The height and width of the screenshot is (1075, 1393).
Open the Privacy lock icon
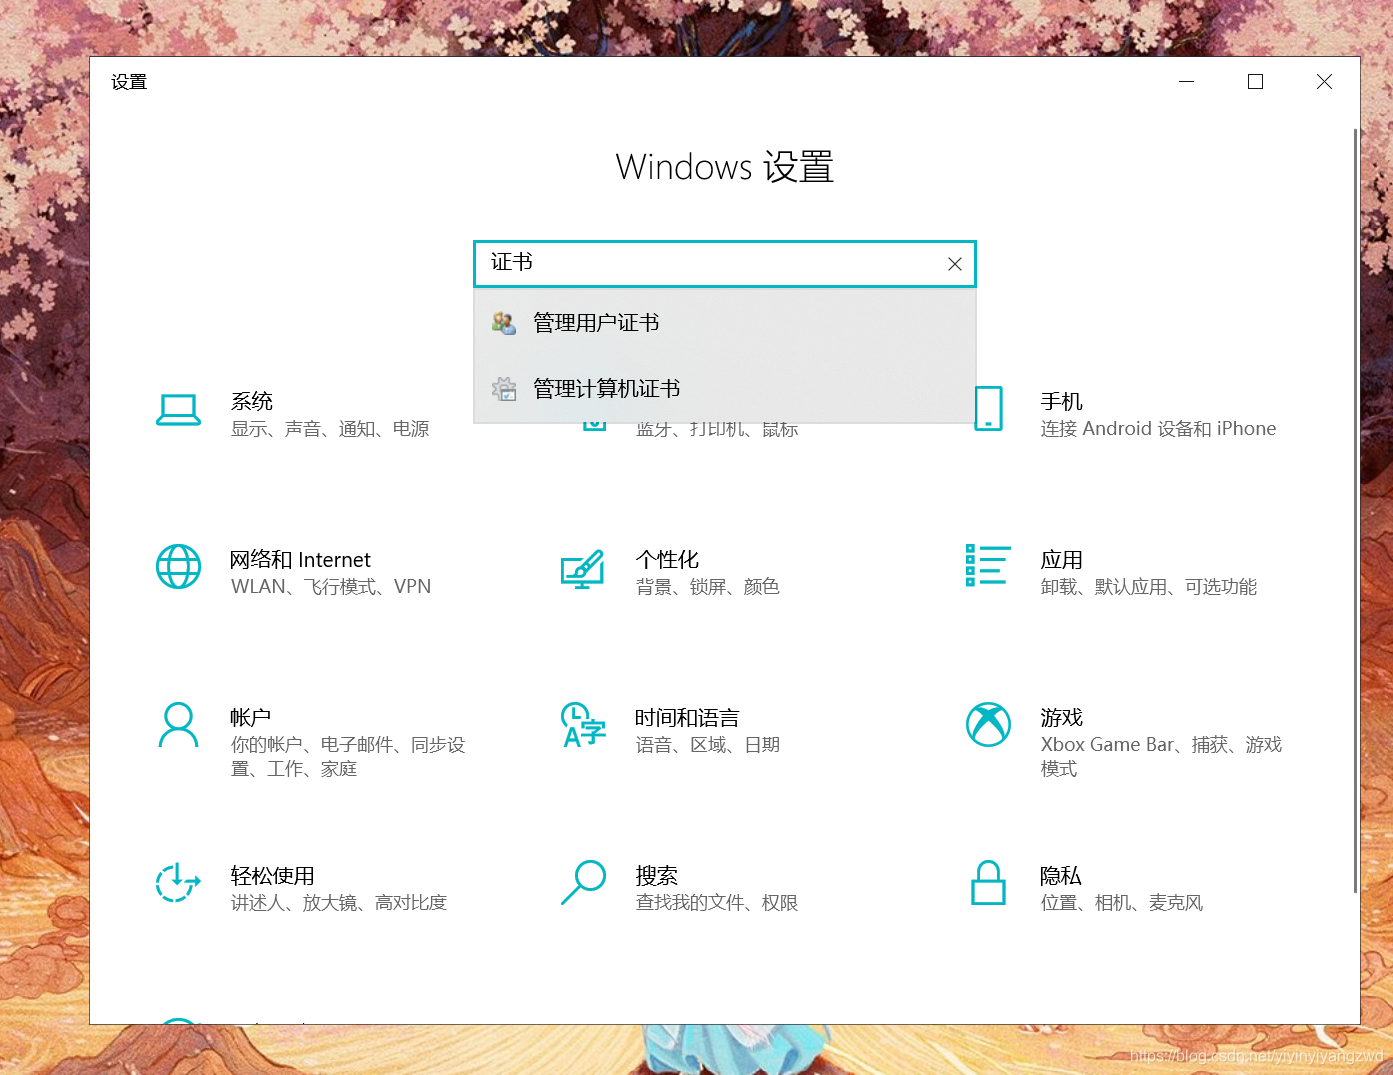[x=988, y=882]
